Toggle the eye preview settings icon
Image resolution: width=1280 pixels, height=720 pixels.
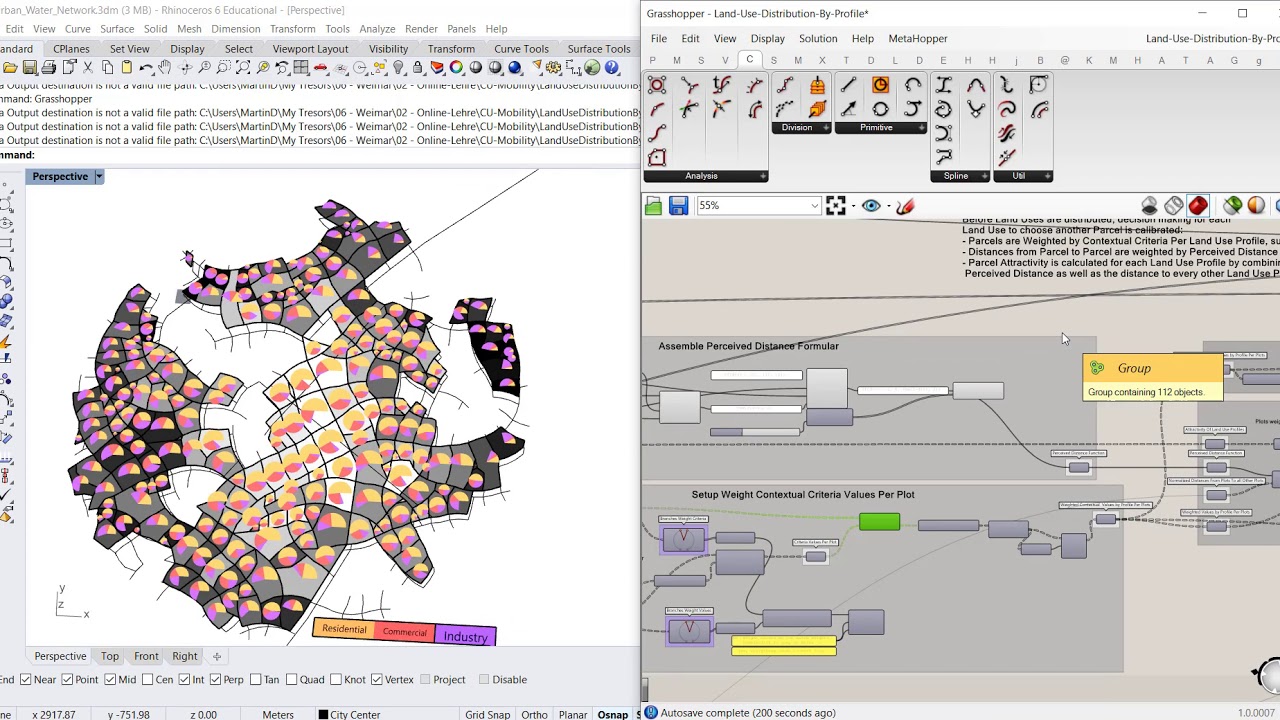(x=871, y=206)
